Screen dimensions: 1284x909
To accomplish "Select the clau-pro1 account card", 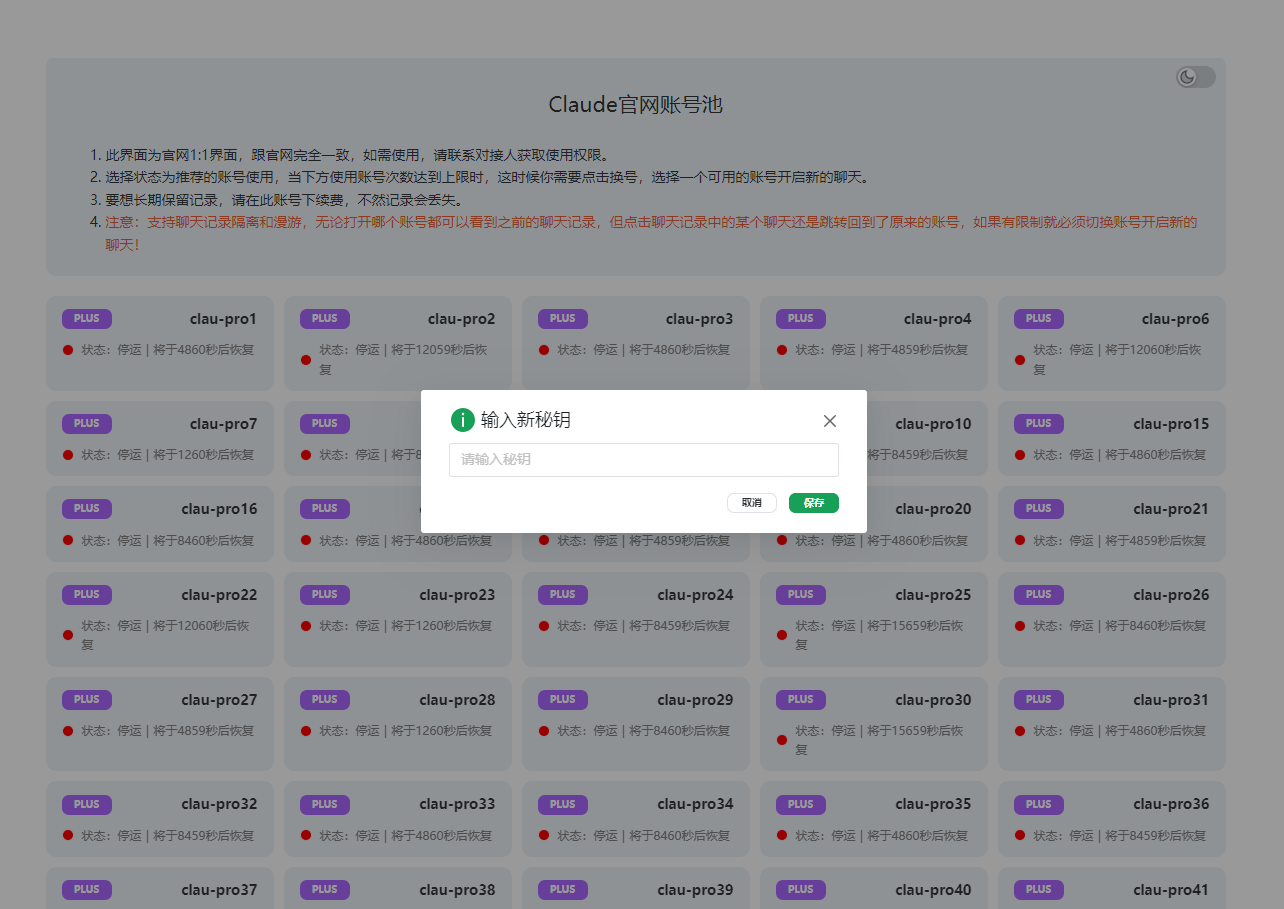I will [160, 343].
